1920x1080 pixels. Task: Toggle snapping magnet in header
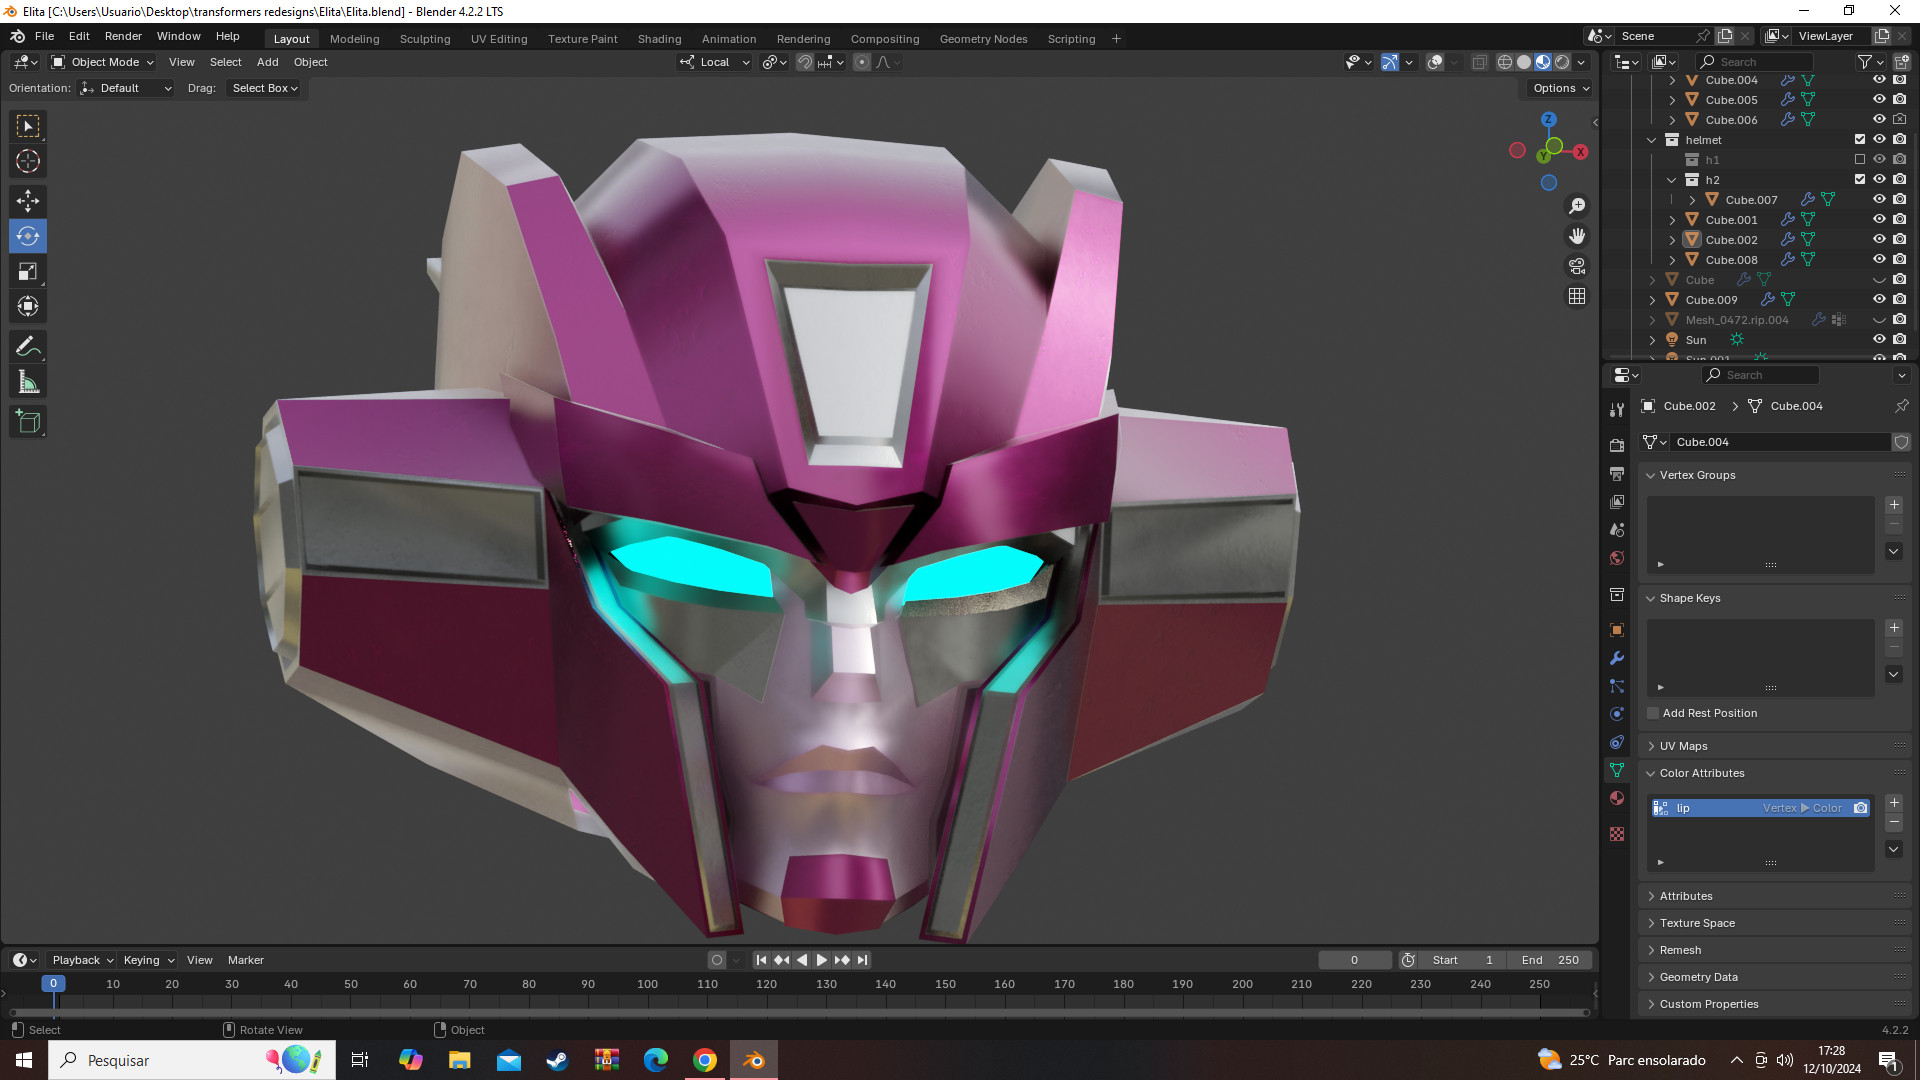[x=804, y=62]
